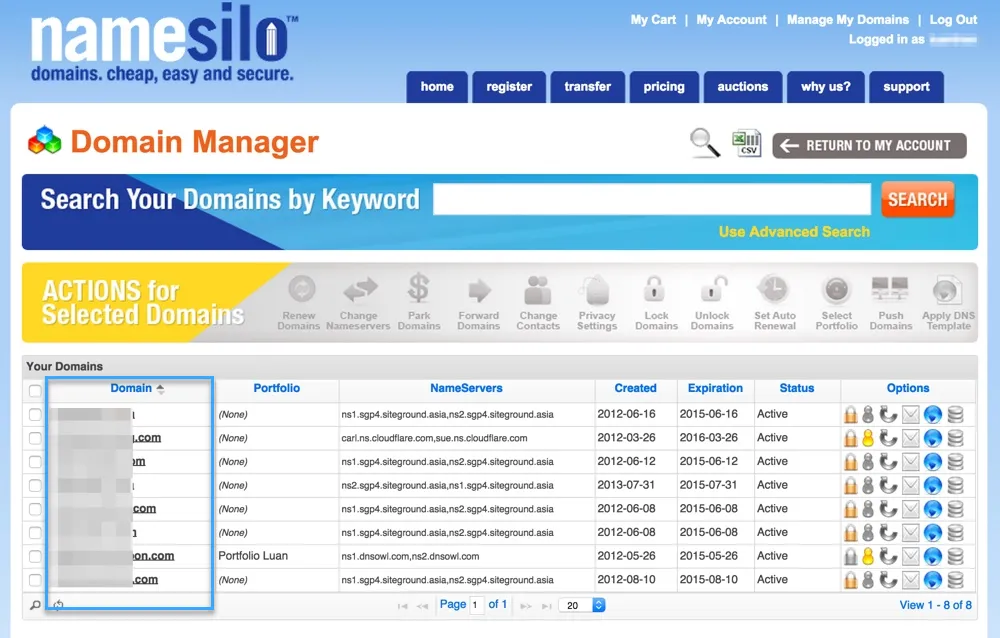Check the row created 2012-08-10

pyautogui.click(x=35, y=580)
